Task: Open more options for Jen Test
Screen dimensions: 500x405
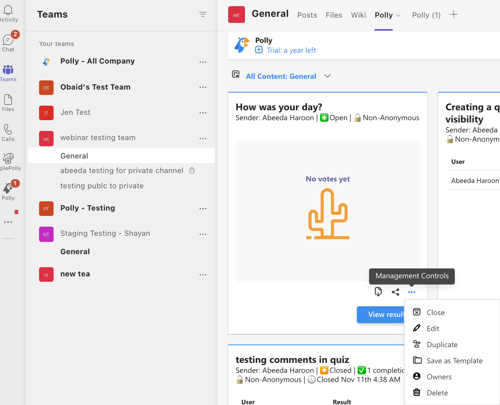Action: 203,113
